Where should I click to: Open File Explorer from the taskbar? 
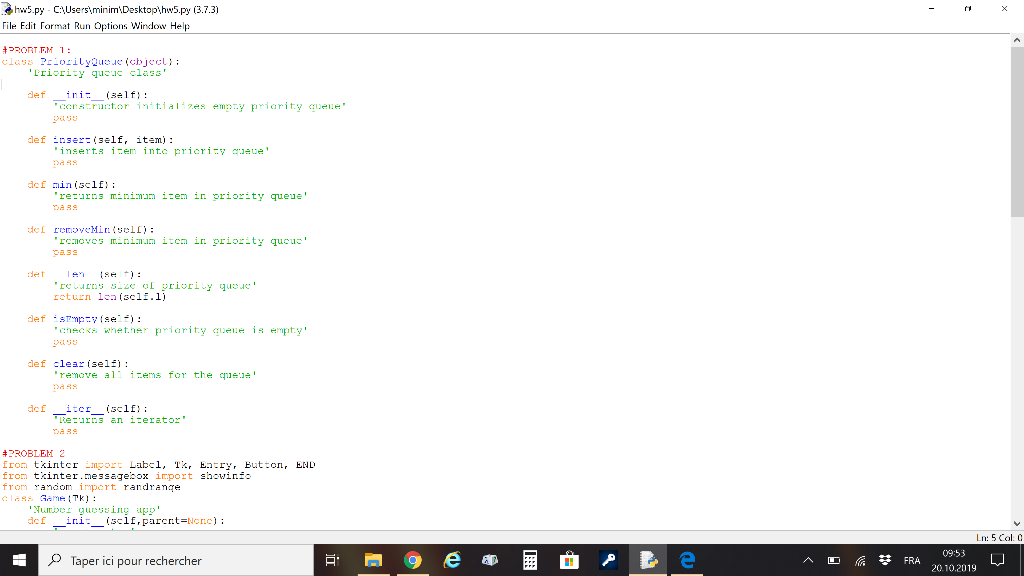coord(372,560)
